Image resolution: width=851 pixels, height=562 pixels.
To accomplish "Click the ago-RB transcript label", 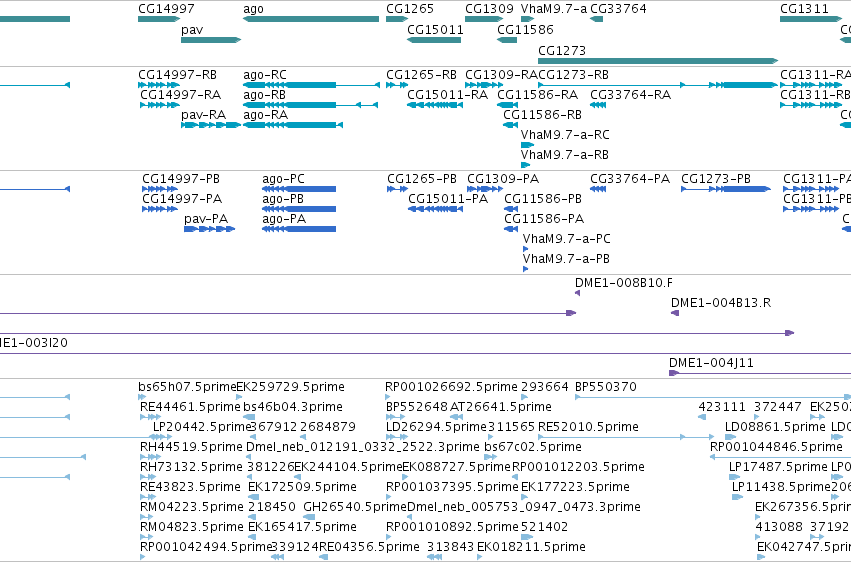I will click(x=264, y=95).
